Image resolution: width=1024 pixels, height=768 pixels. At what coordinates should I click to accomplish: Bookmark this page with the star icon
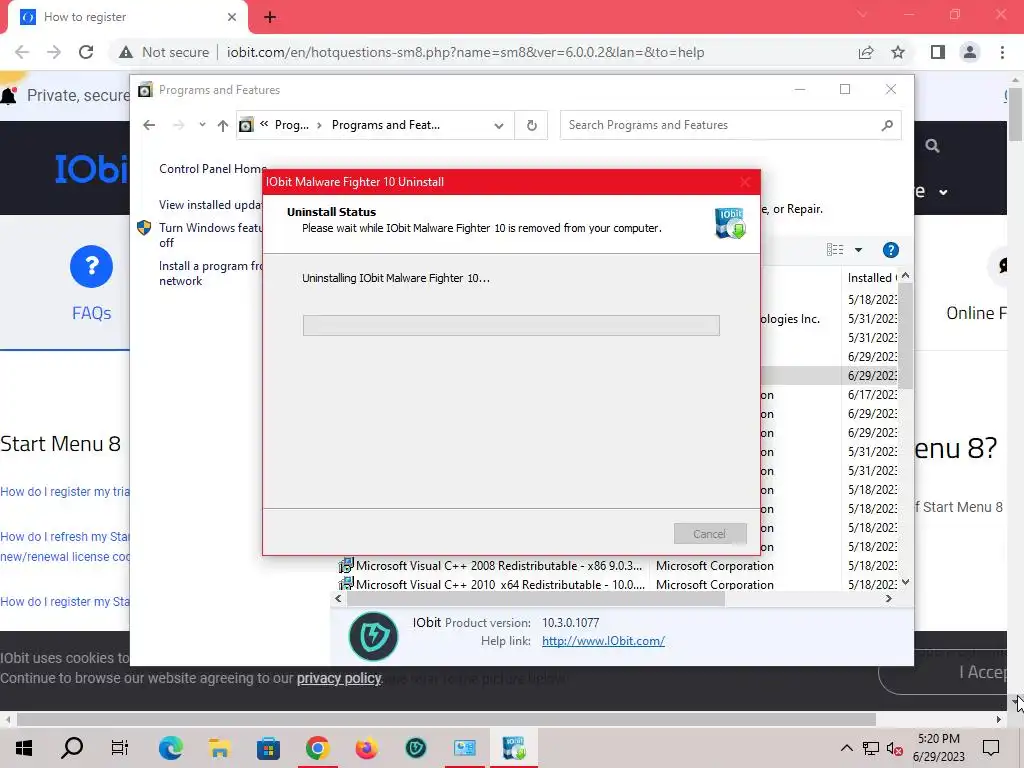pyautogui.click(x=898, y=52)
